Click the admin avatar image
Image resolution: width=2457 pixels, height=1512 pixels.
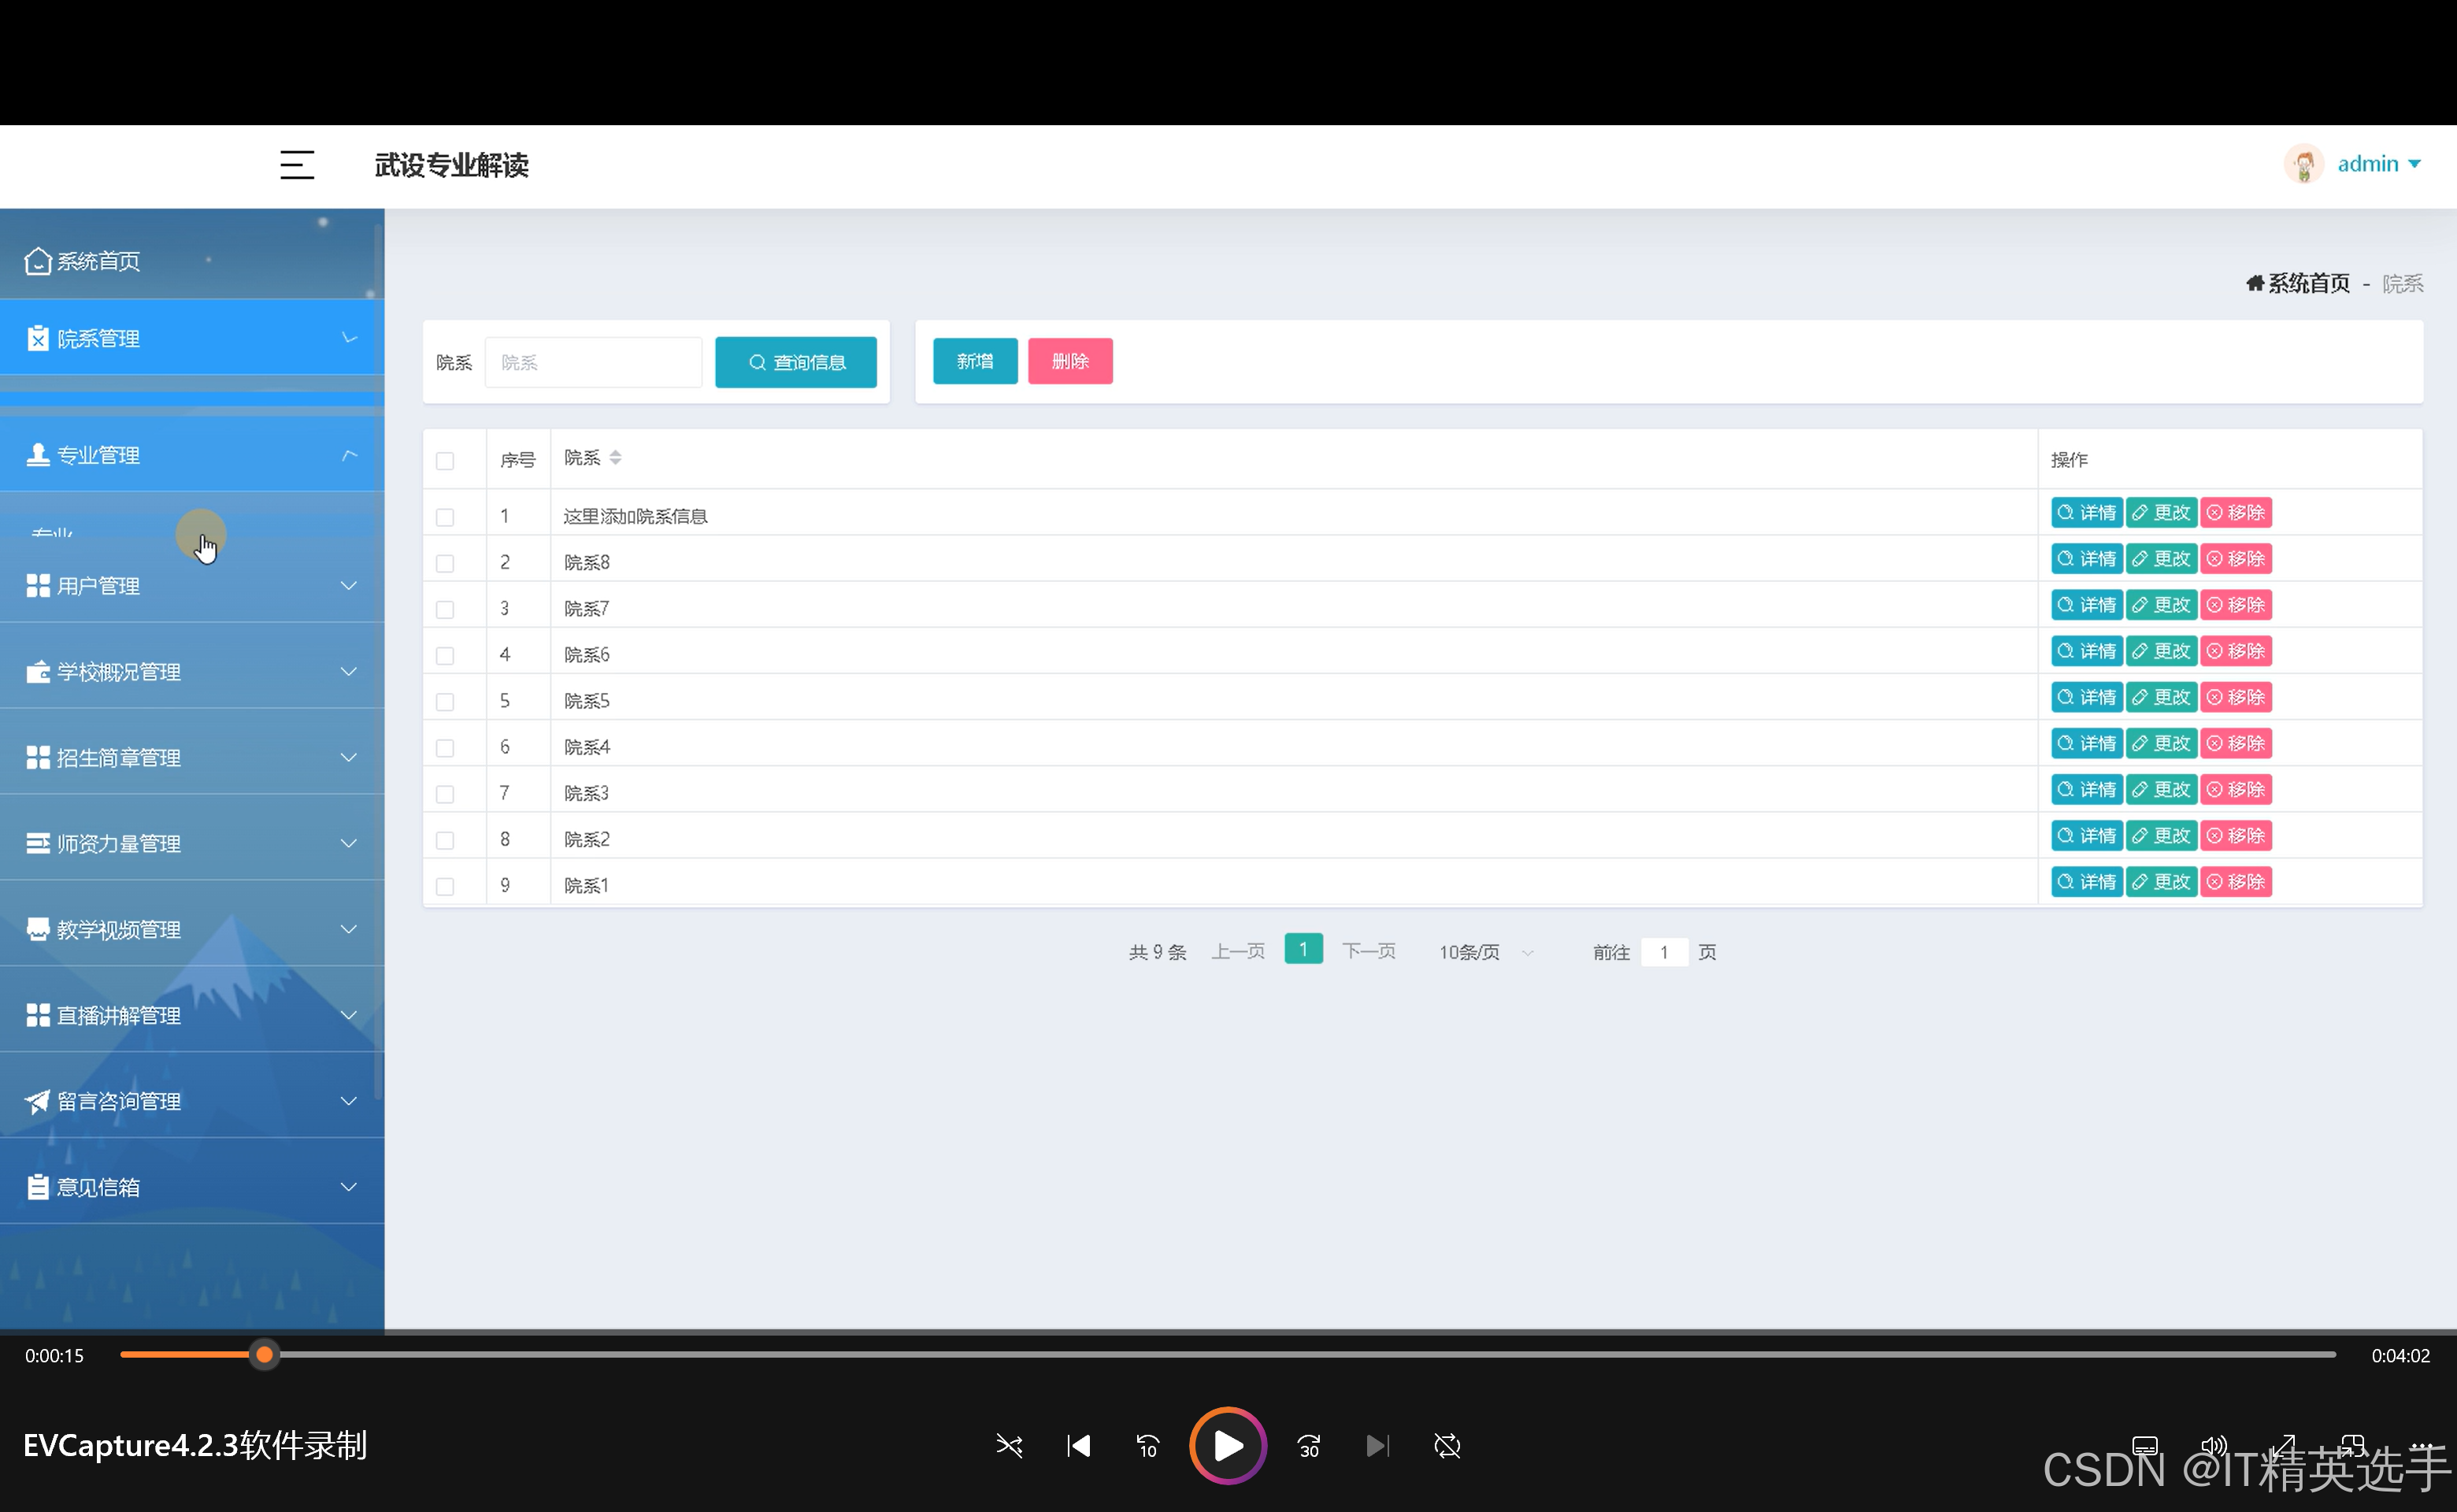click(2304, 164)
